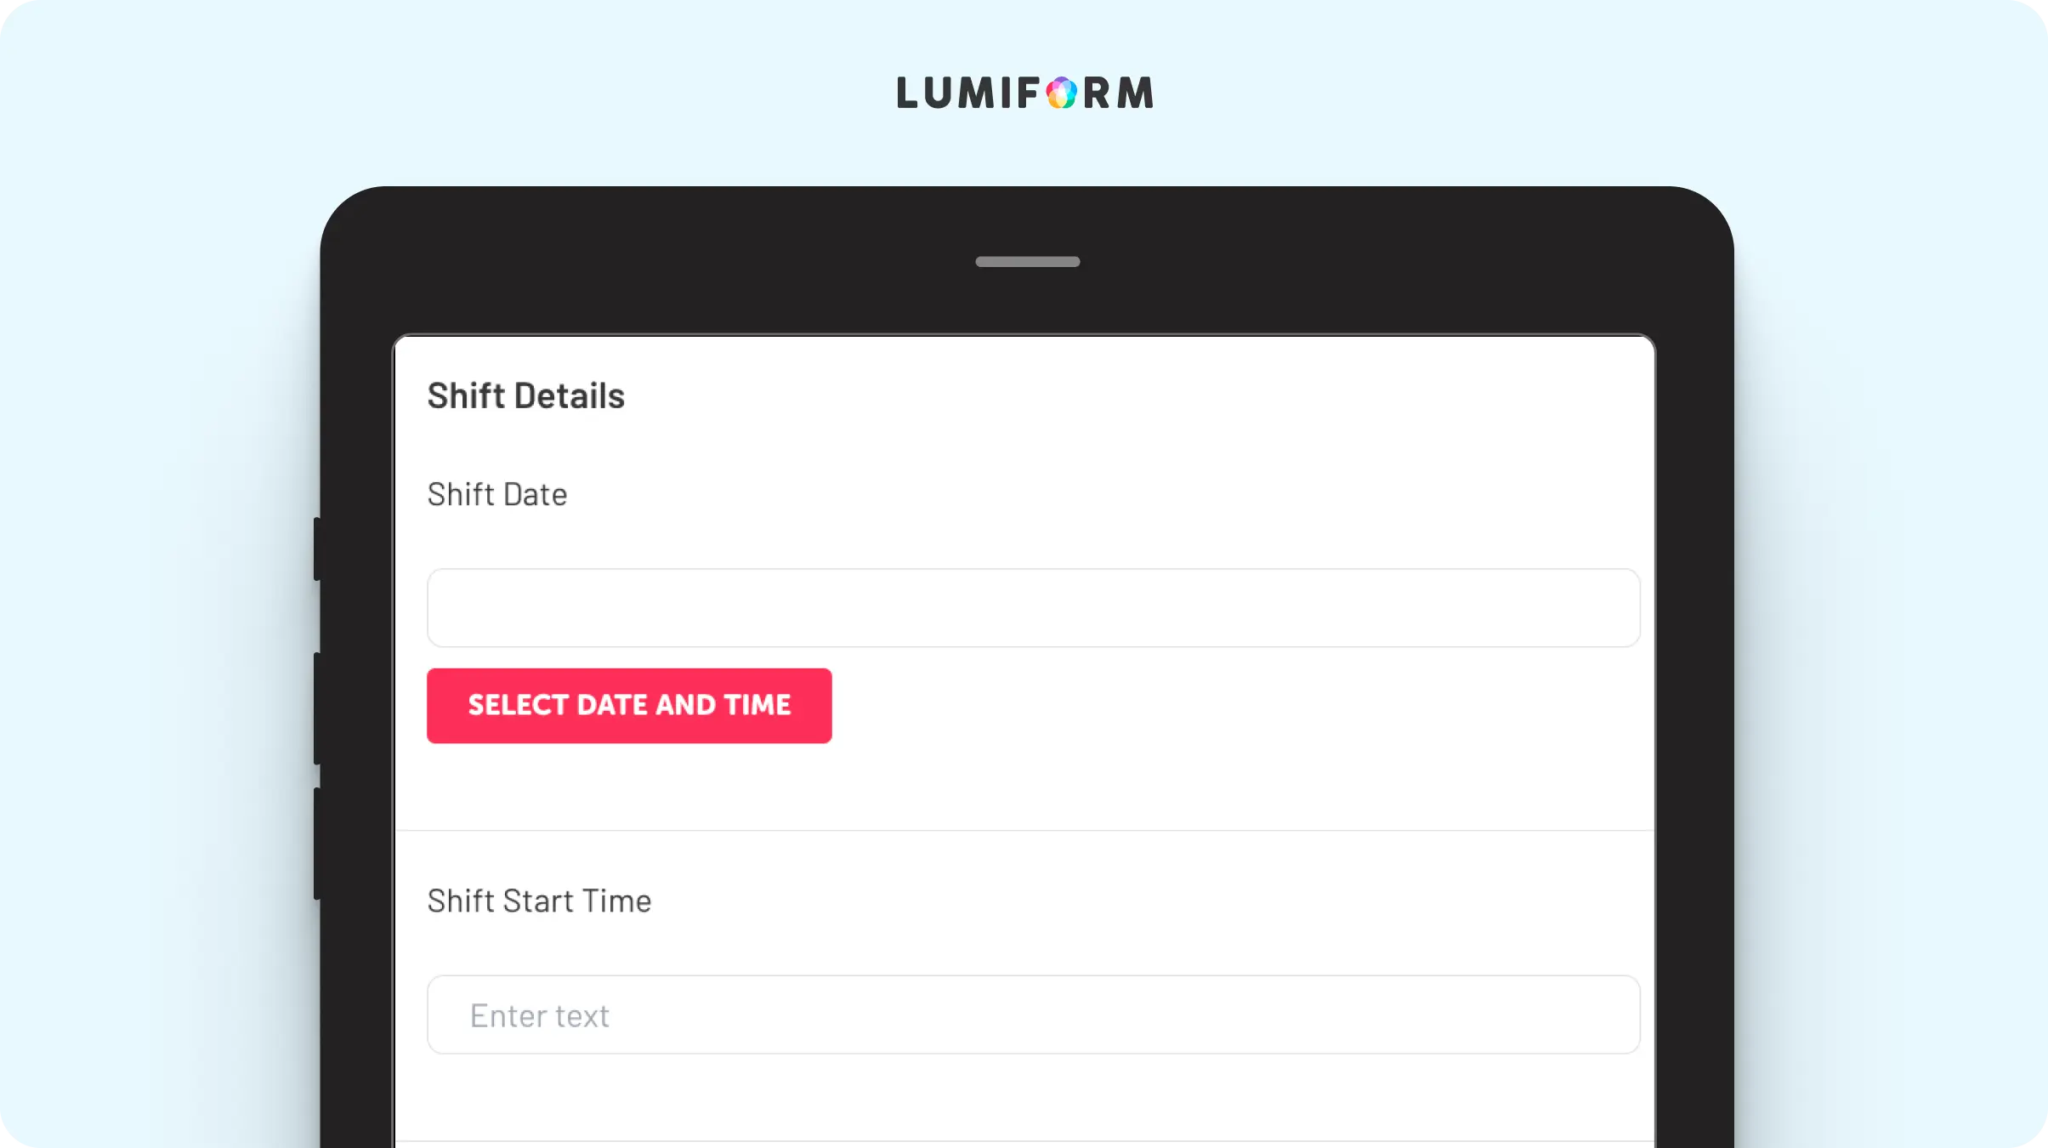This screenshot has width=2048, height=1148.
Task: Click the word TIME on the pink button
Action: pos(757,705)
